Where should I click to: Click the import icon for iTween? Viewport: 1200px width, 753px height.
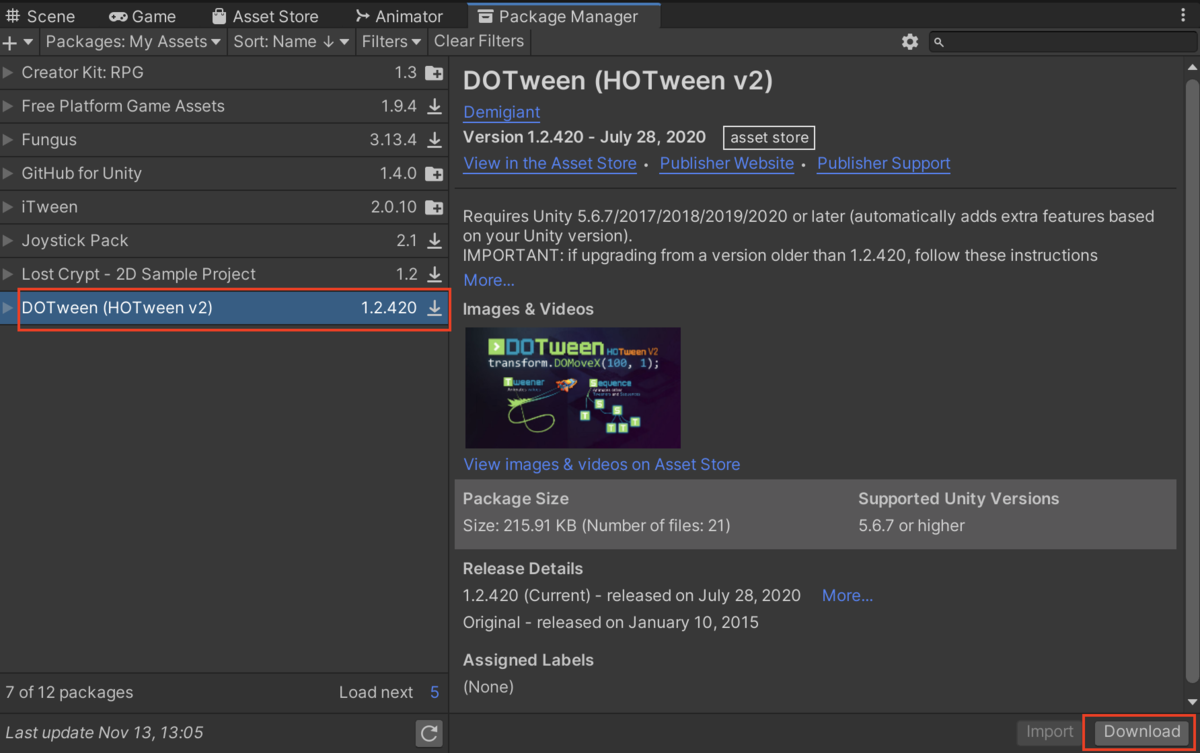(x=434, y=208)
